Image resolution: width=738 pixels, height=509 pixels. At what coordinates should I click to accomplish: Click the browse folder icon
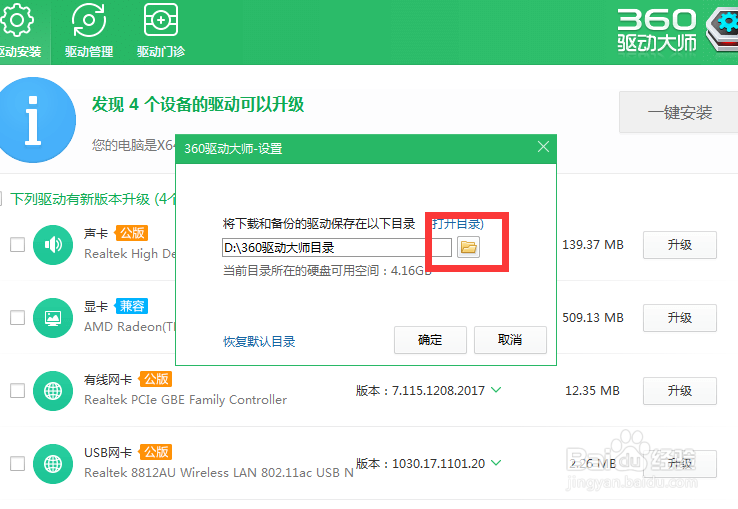[x=468, y=247]
